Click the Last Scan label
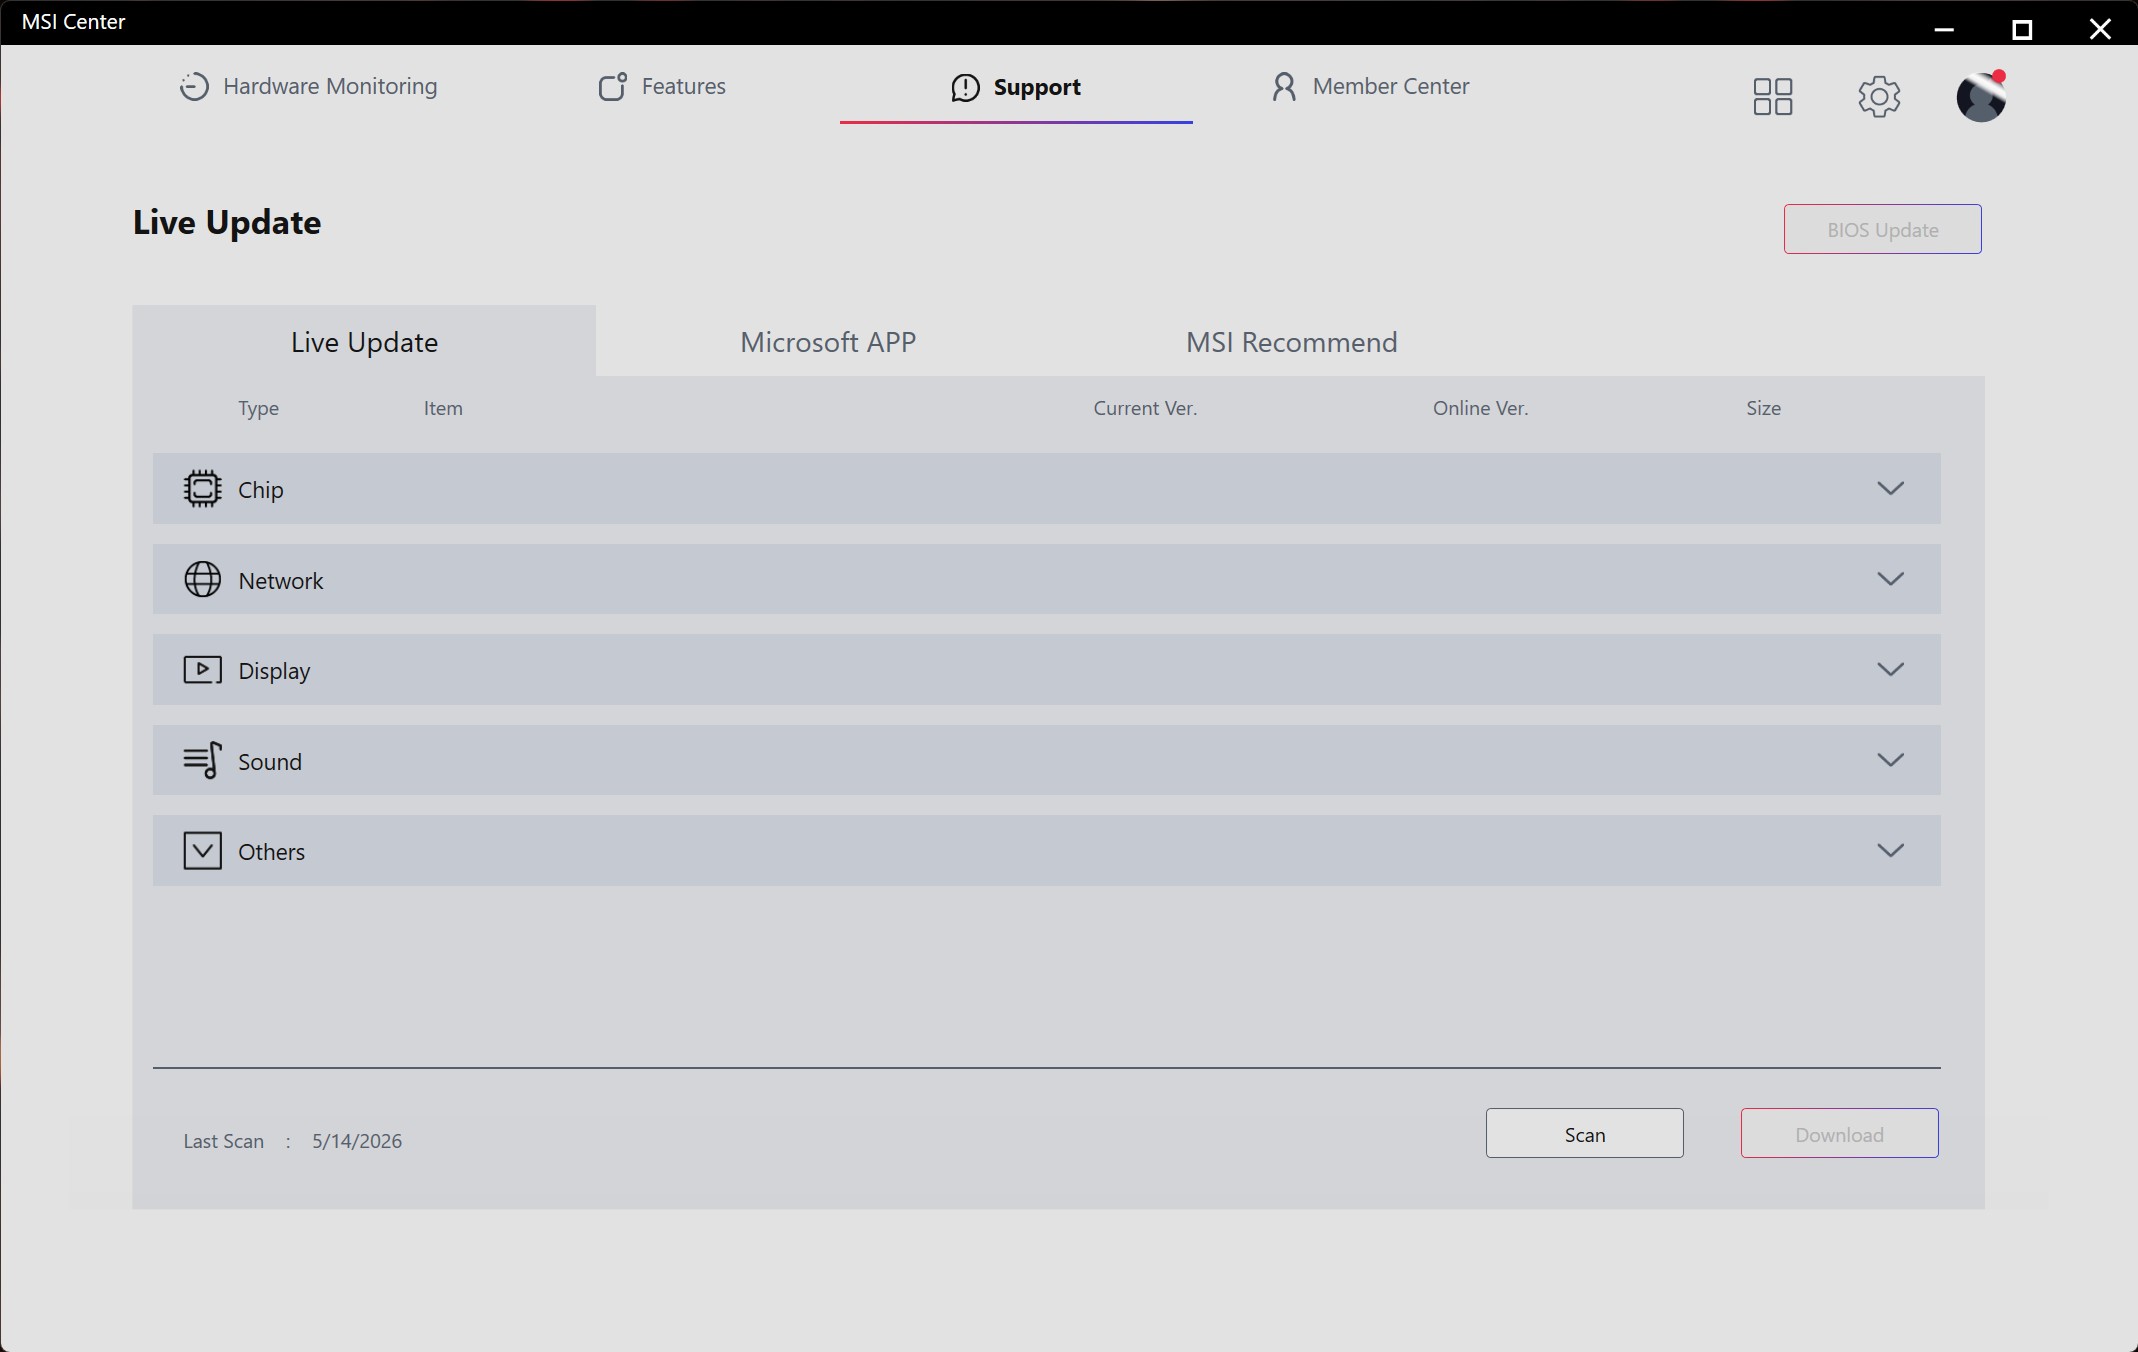The width and height of the screenshot is (2138, 1352). coord(223,1141)
